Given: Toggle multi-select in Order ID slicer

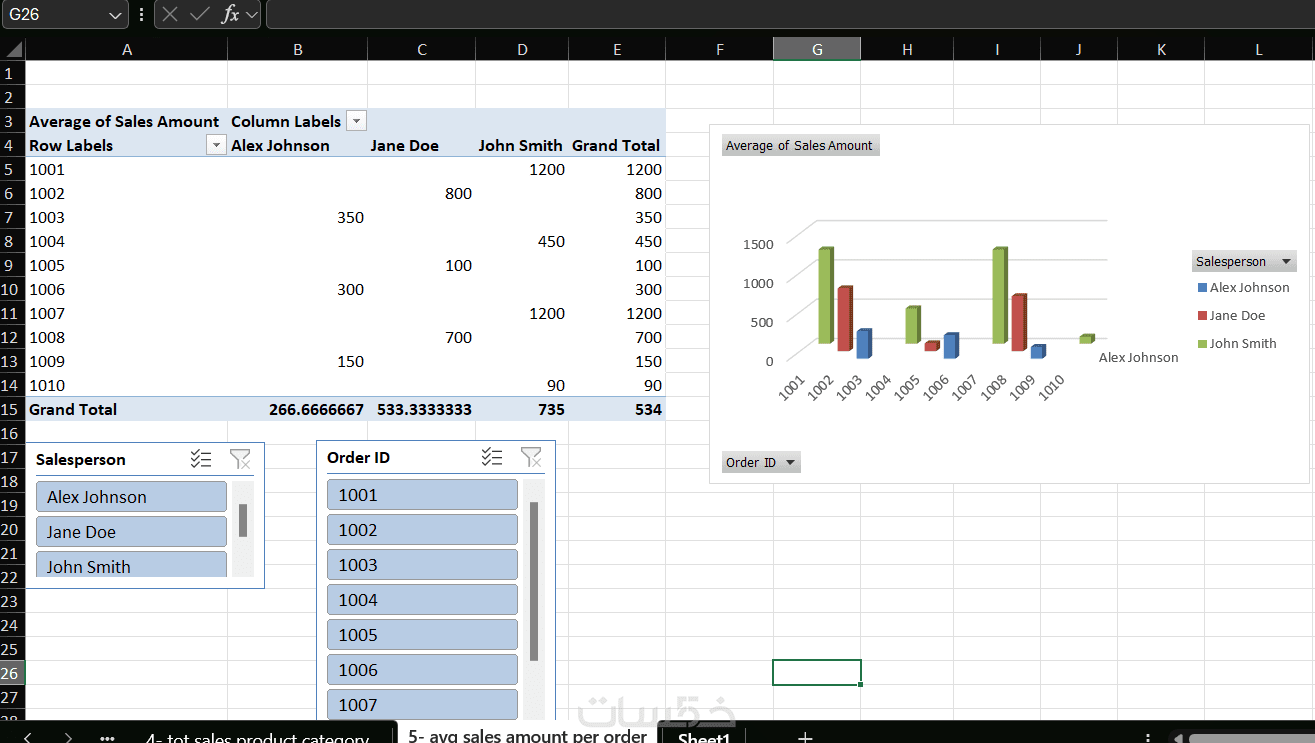Looking at the screenshot, I should point(492,457).
